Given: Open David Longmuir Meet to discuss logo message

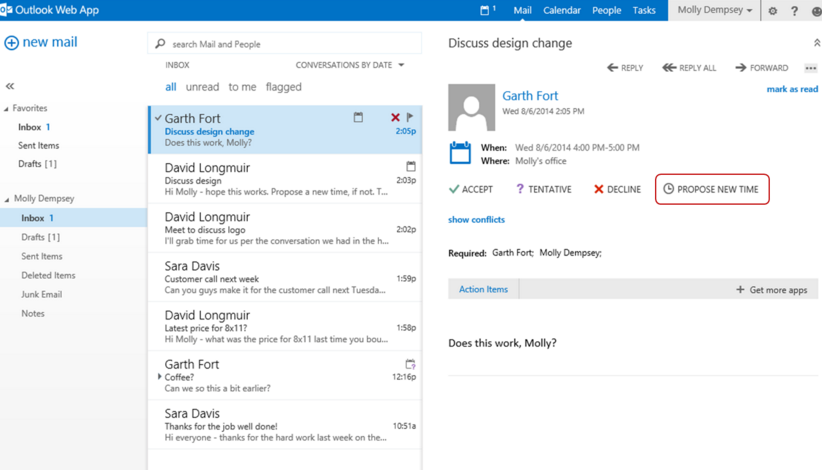Looking at the screenshot, I should 285,228.
